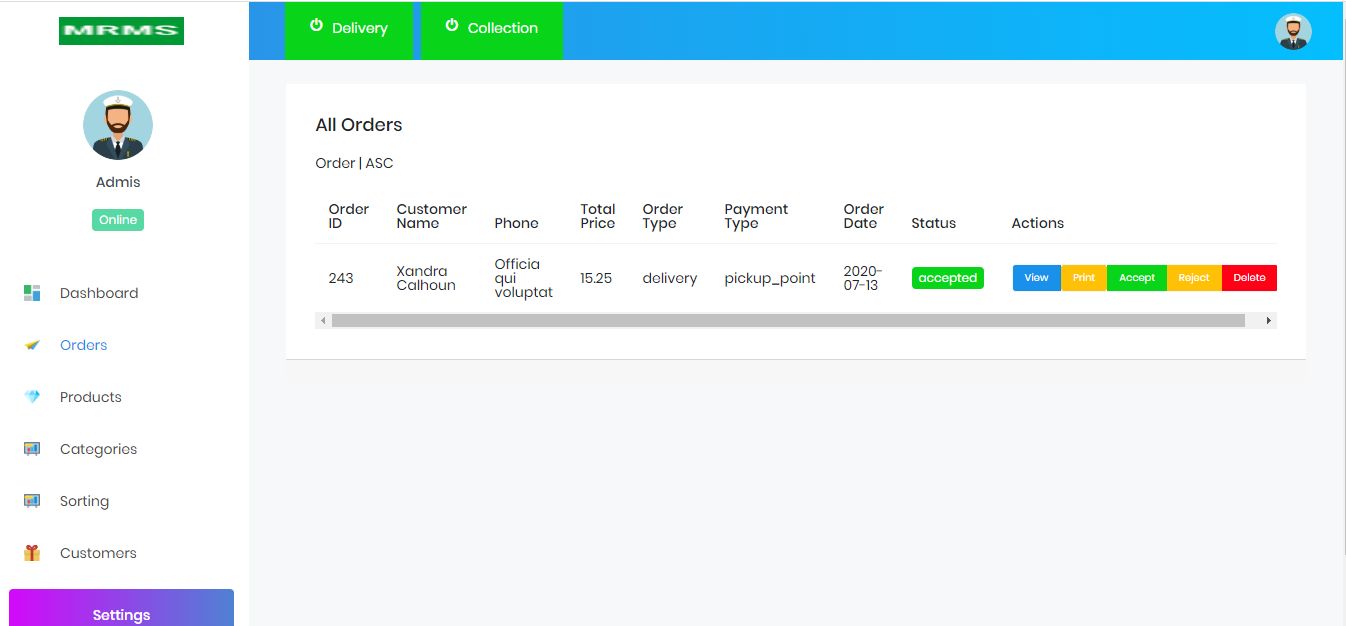Screen dimensions: 1346x626
Task: Accept the Xandra Calhoun order
Action: click(1136, 278)
